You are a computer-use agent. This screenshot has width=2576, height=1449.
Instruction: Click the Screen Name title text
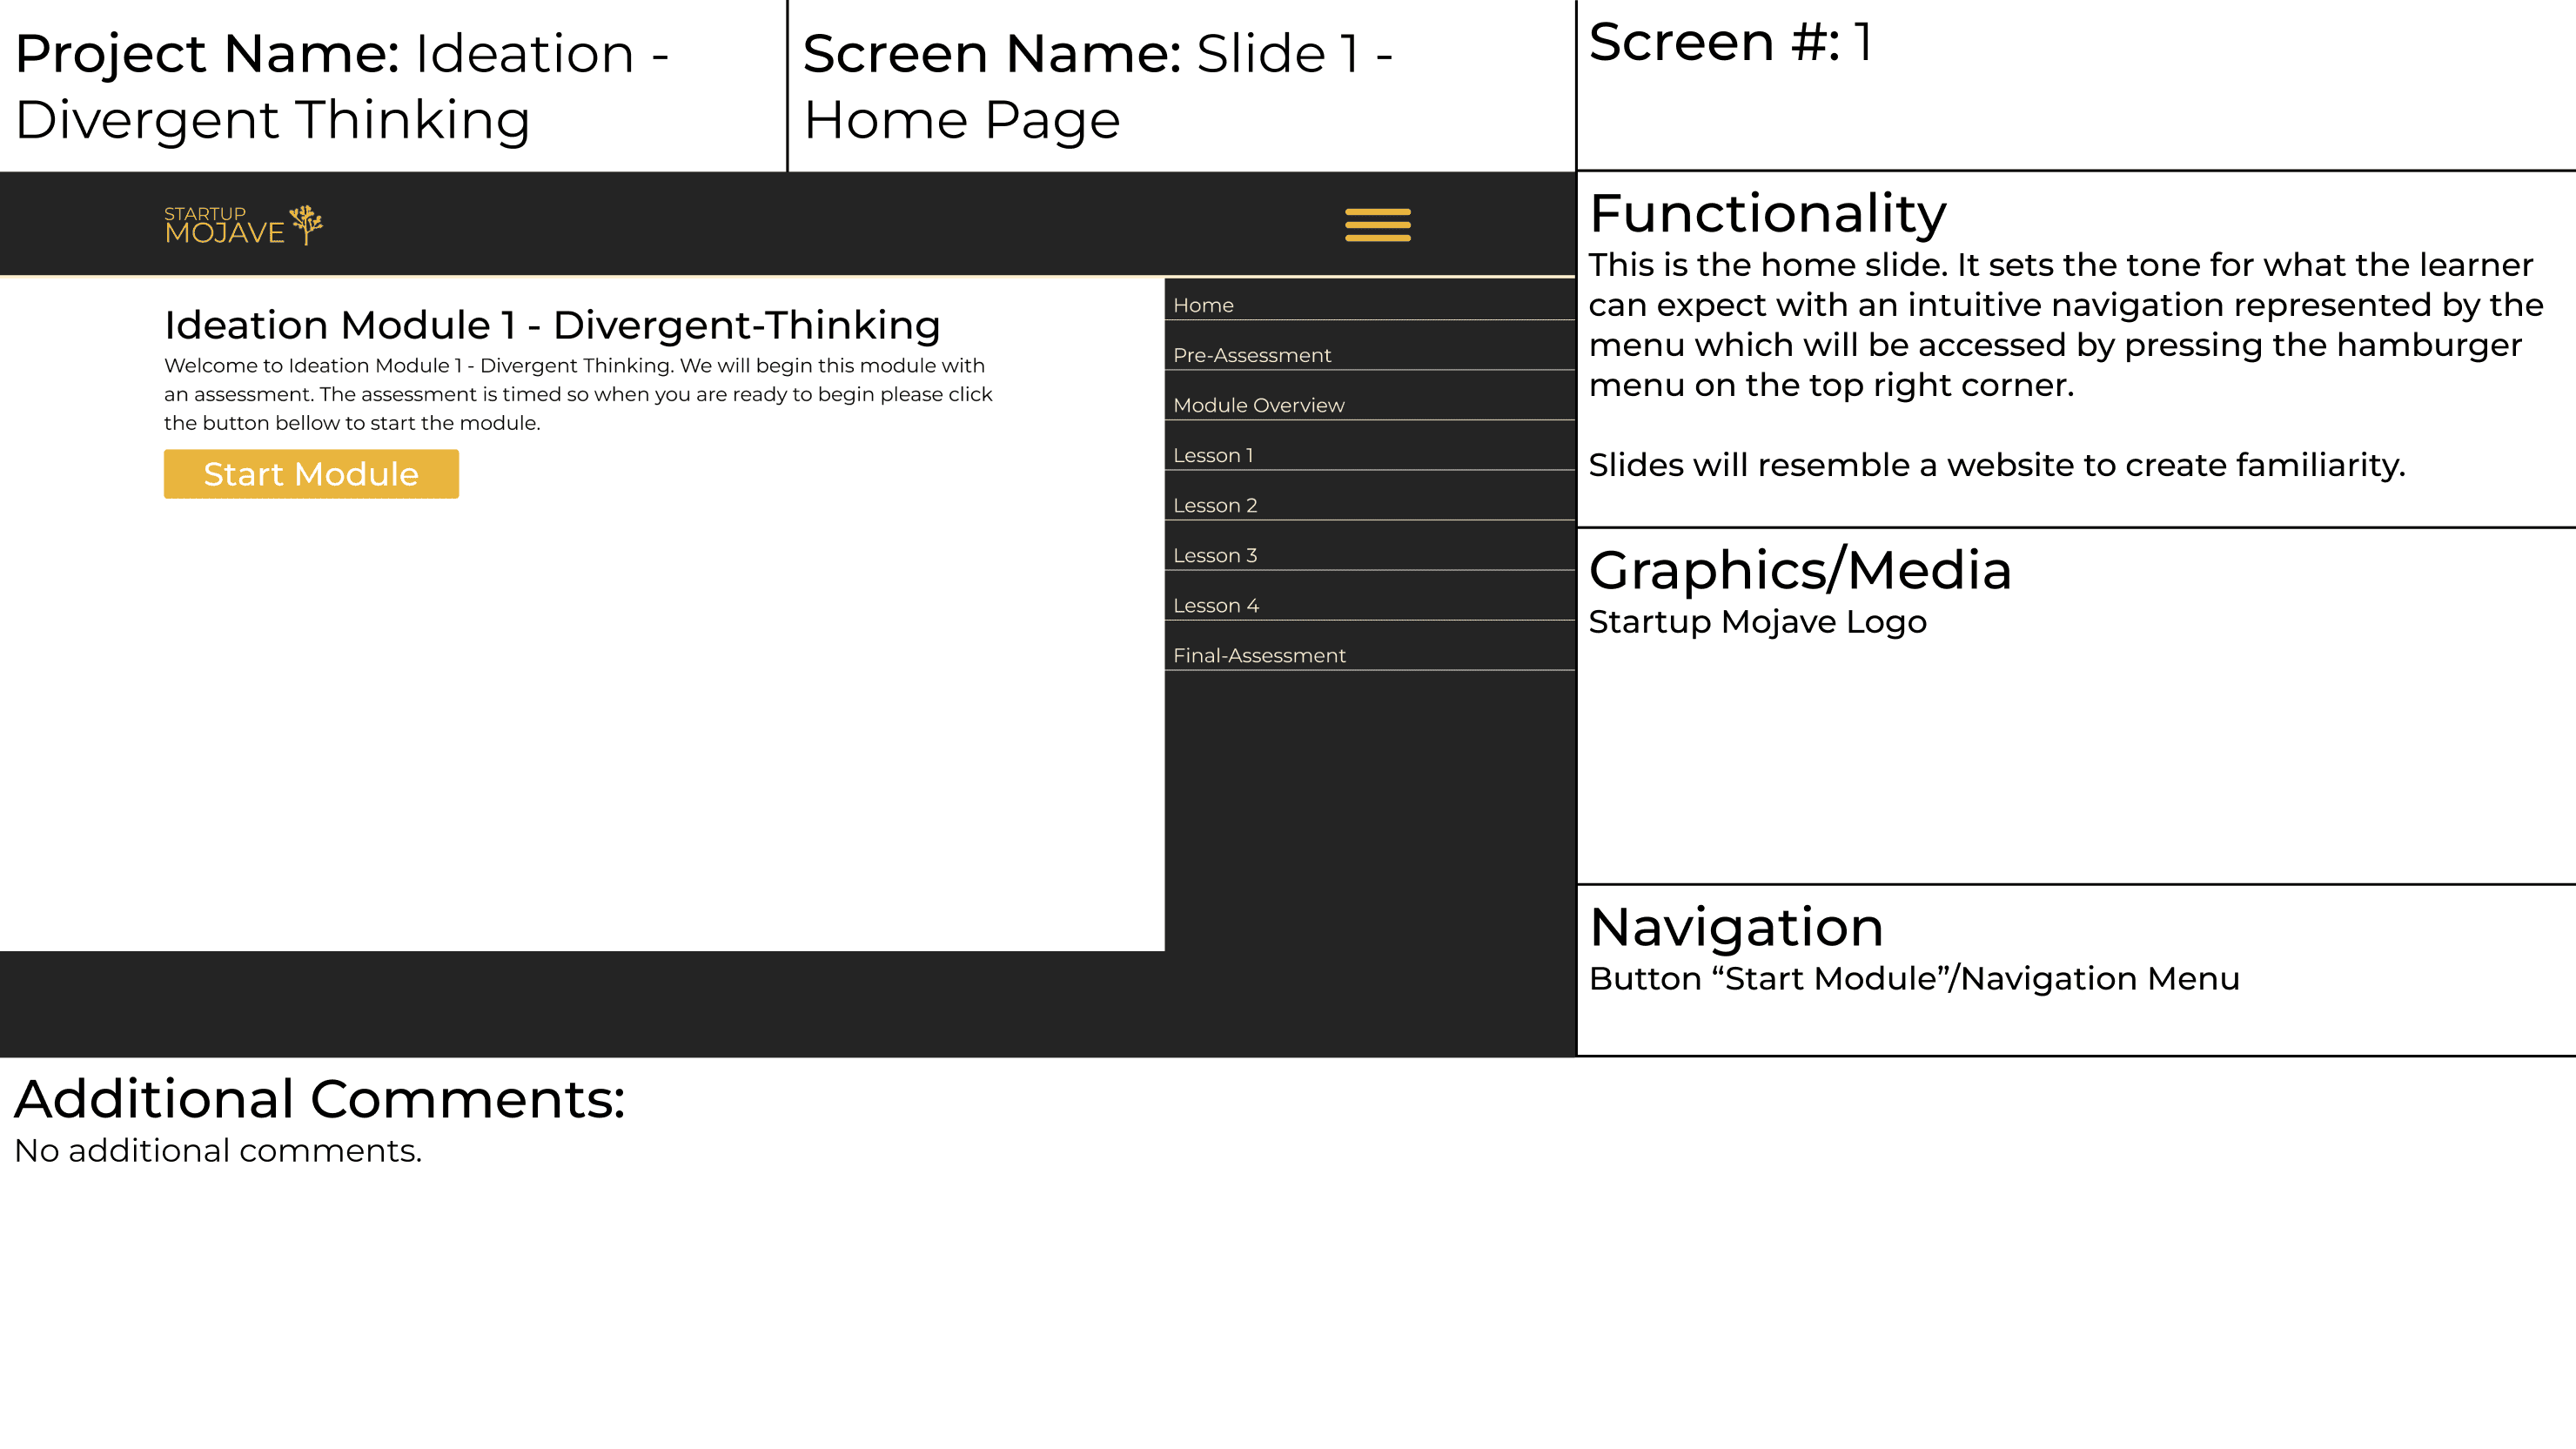click(1097, 86)
